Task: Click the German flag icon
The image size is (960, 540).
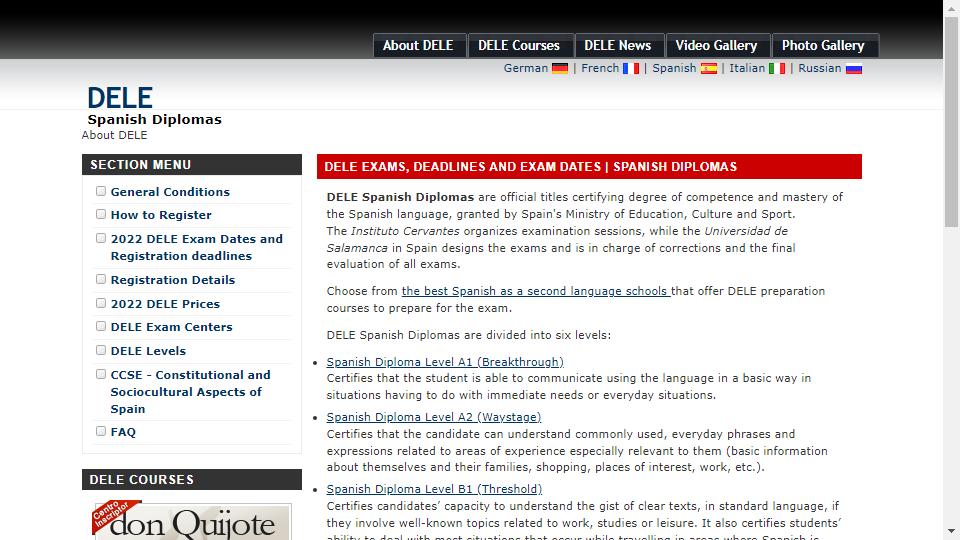Action: click(560, 69)
